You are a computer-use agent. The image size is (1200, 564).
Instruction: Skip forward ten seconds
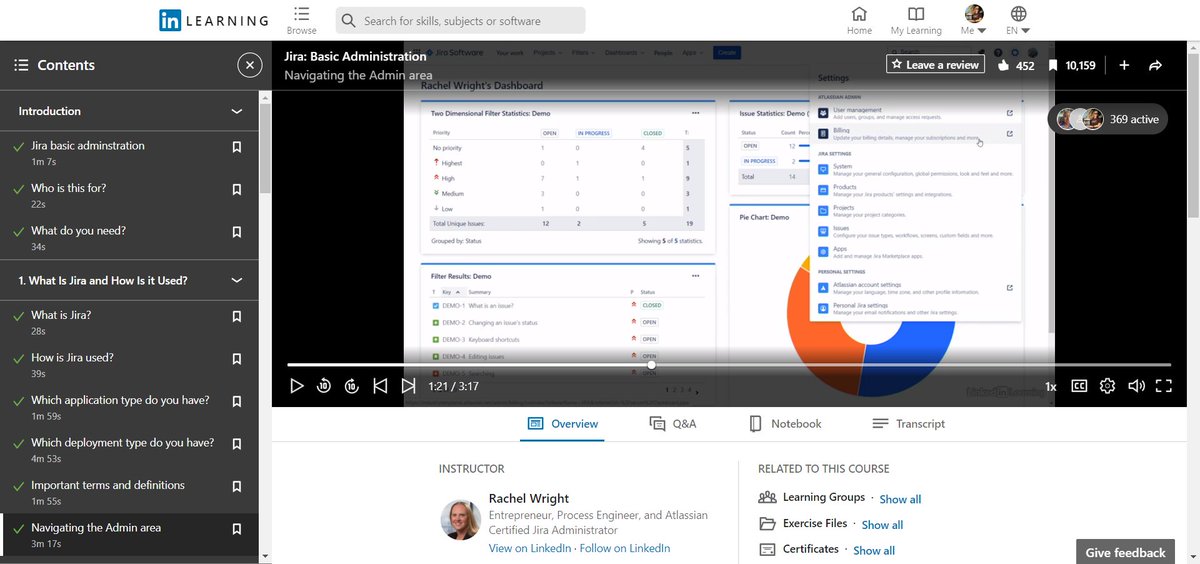coord(352,386)
